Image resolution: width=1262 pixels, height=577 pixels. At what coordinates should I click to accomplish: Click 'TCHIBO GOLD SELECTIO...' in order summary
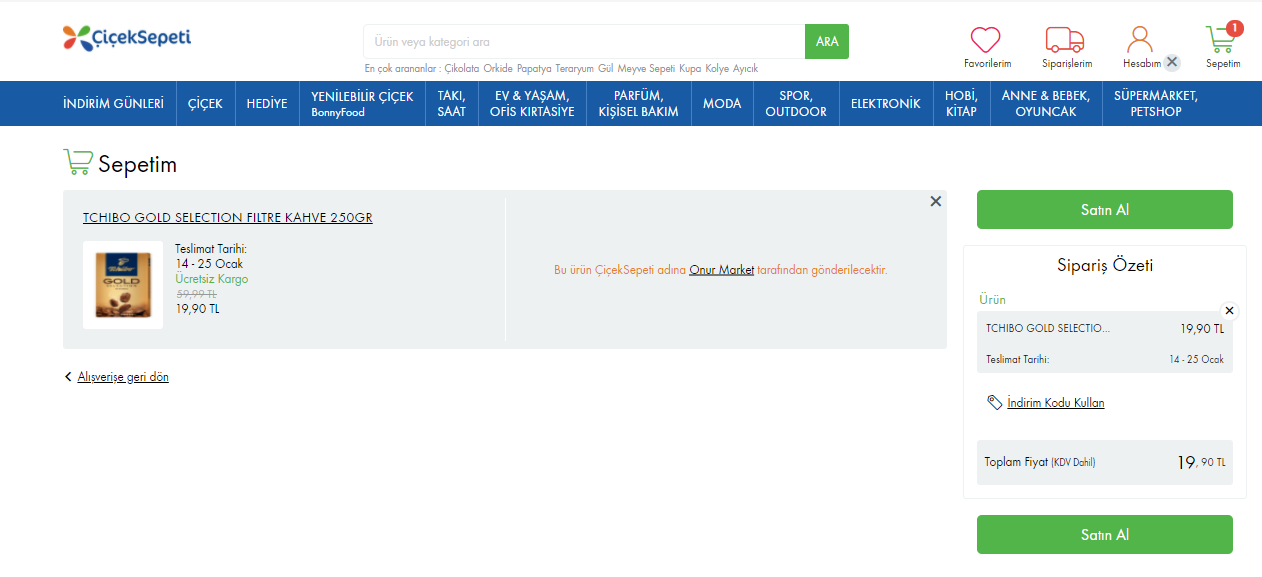pos(1048,328)
